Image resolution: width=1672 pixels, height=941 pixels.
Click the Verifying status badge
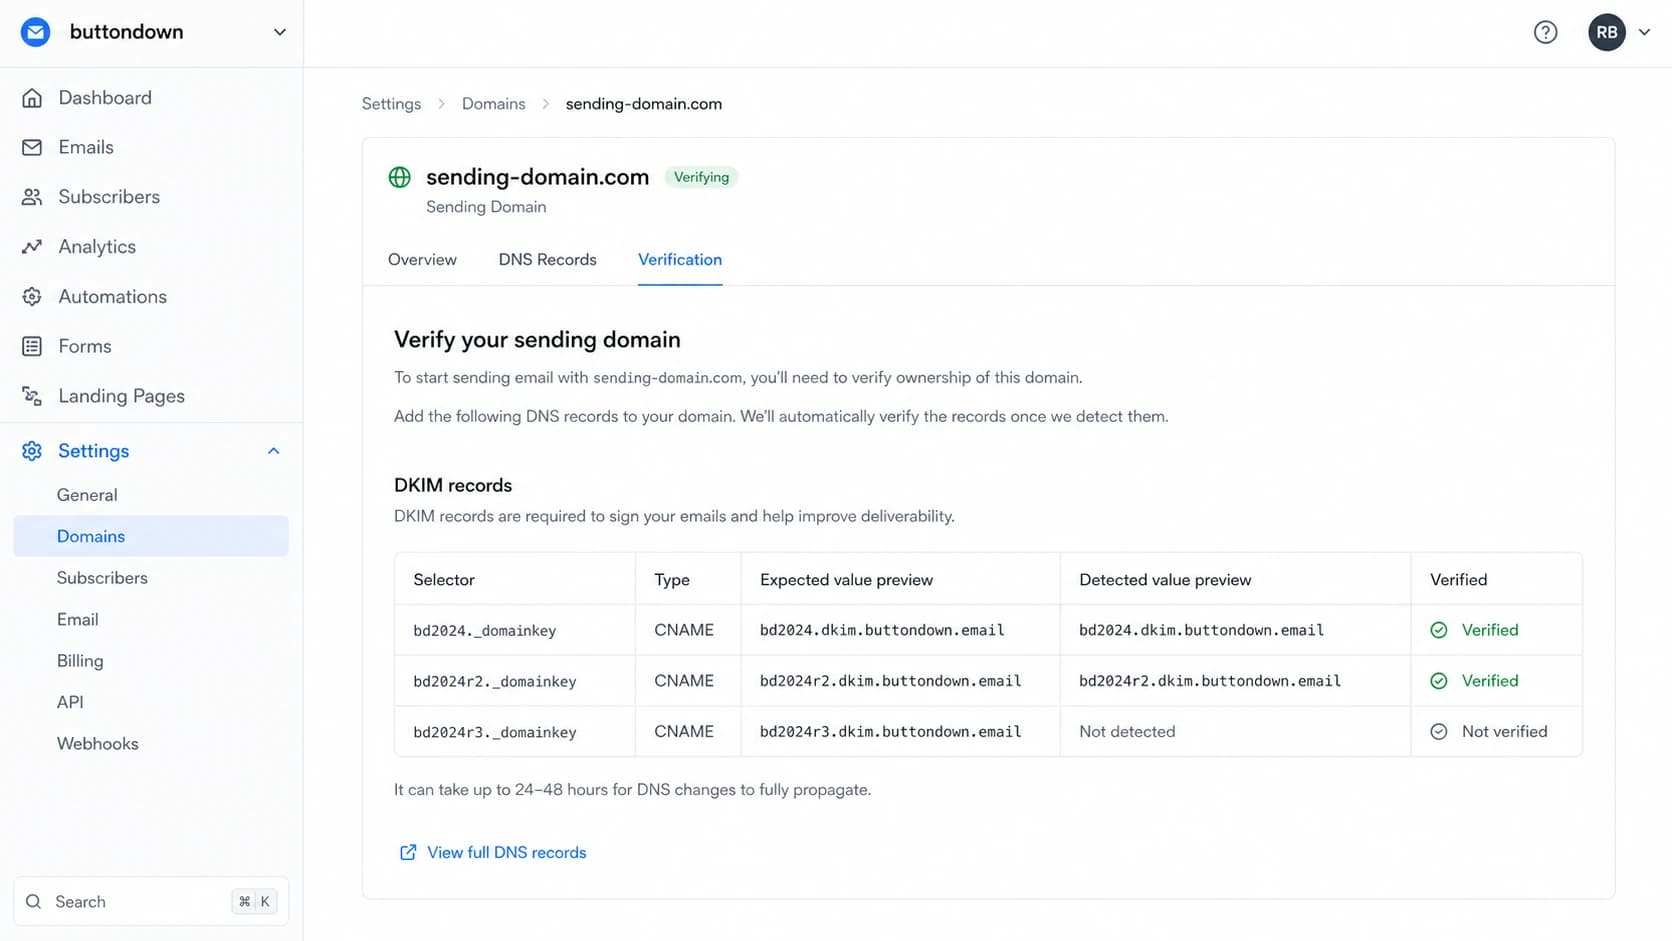pos(701,177)
